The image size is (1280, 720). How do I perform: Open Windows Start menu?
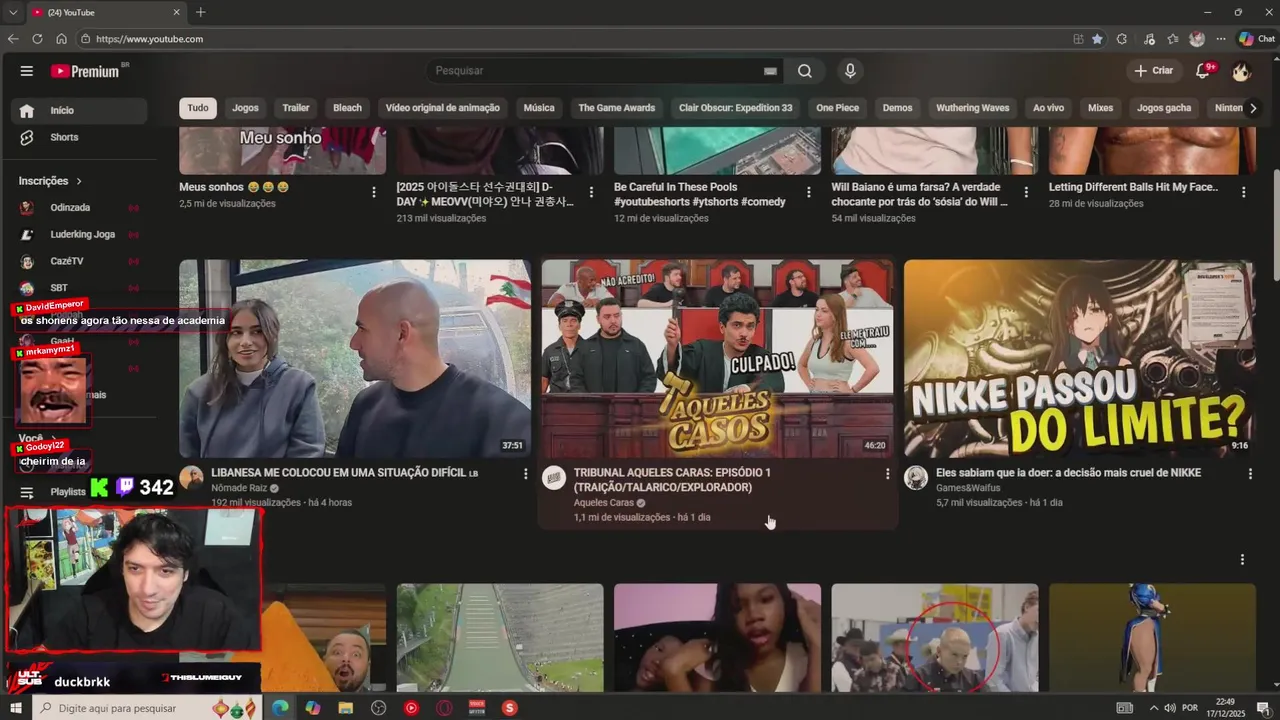coord(15,708)
